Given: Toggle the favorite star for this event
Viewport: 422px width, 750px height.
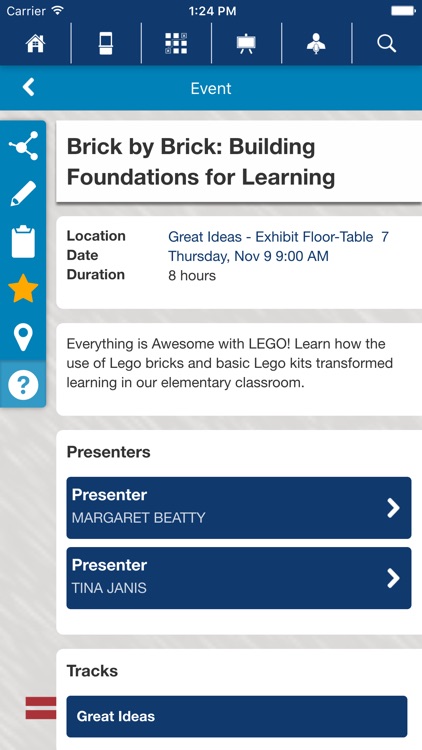Looking at the screenshot, I should tap(23, 288).
